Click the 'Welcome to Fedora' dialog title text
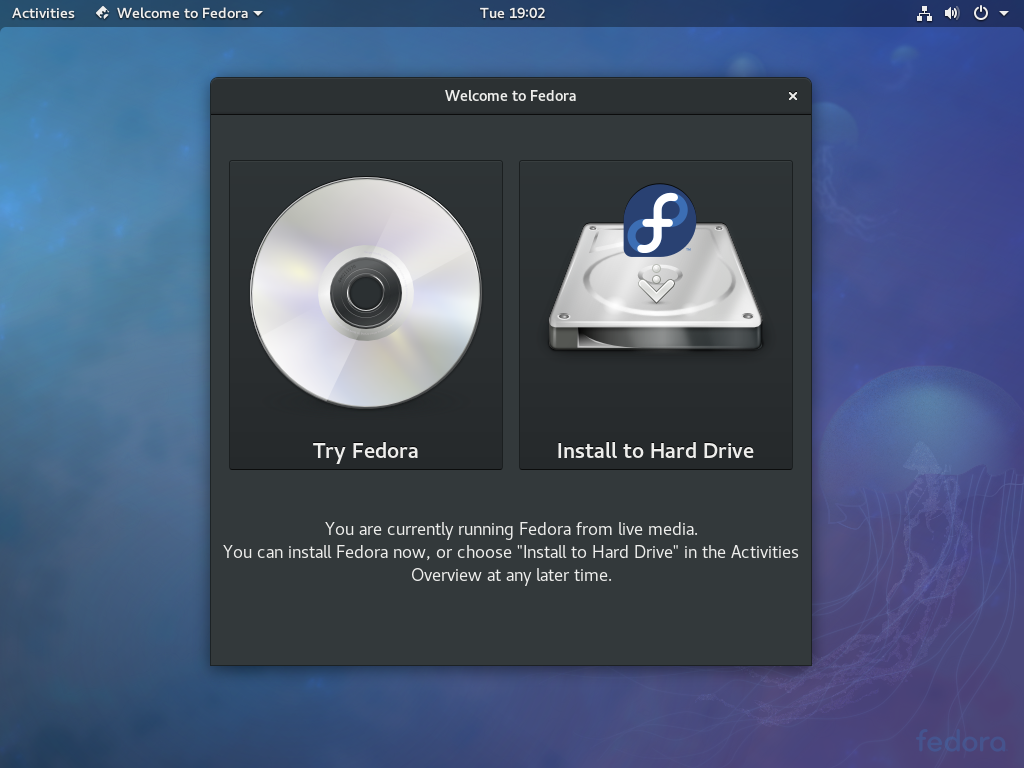The width and height of the screenshot is (1024, 768). coord(511,96)
